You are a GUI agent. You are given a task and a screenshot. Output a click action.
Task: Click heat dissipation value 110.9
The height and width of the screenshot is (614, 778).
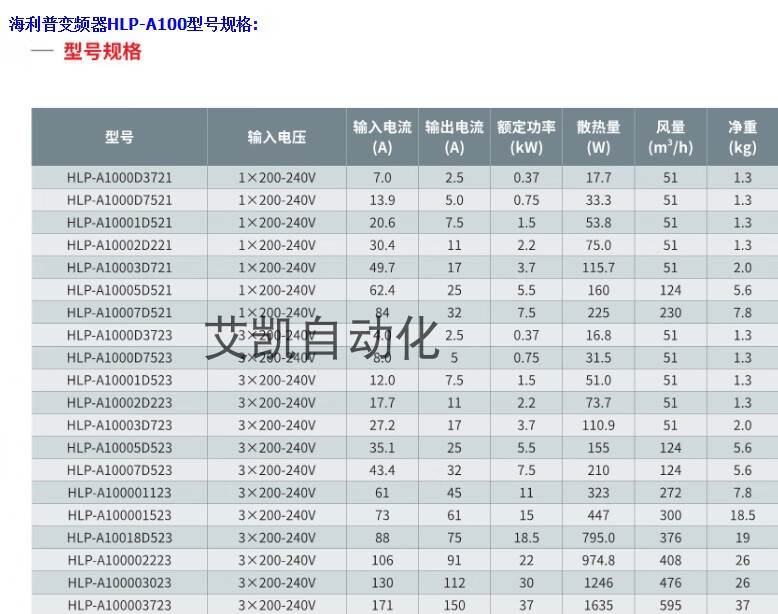(598, 425)
